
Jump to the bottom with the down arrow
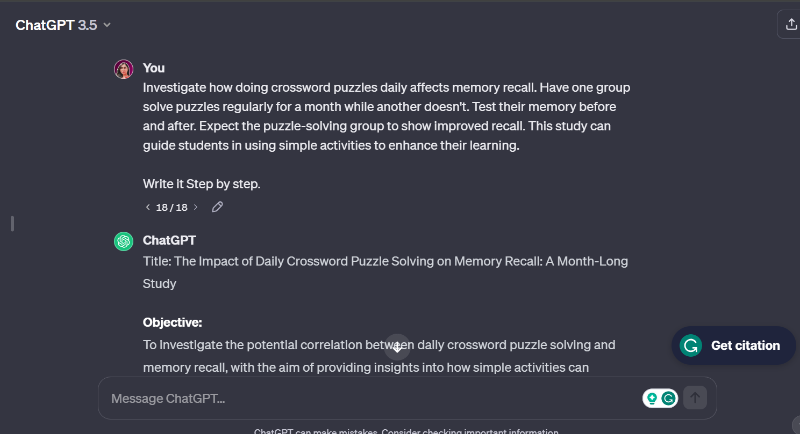397,347
